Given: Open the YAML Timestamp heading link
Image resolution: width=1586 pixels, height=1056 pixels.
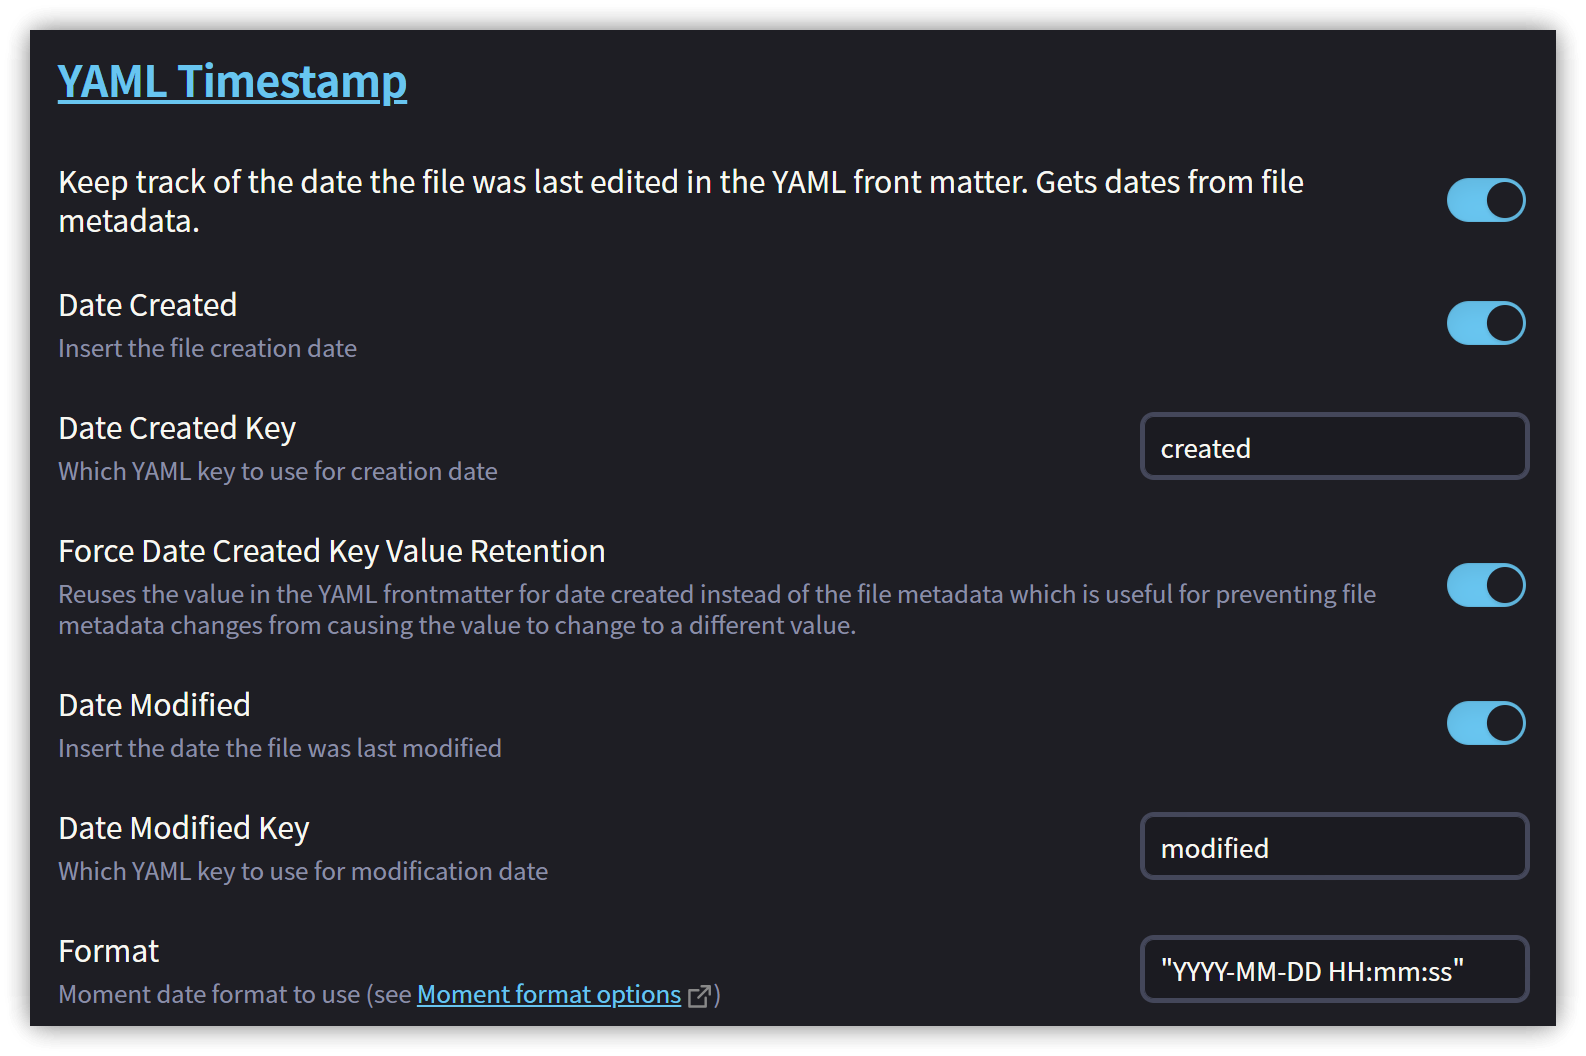Looking at the screenshot, I should coord(232,82).
